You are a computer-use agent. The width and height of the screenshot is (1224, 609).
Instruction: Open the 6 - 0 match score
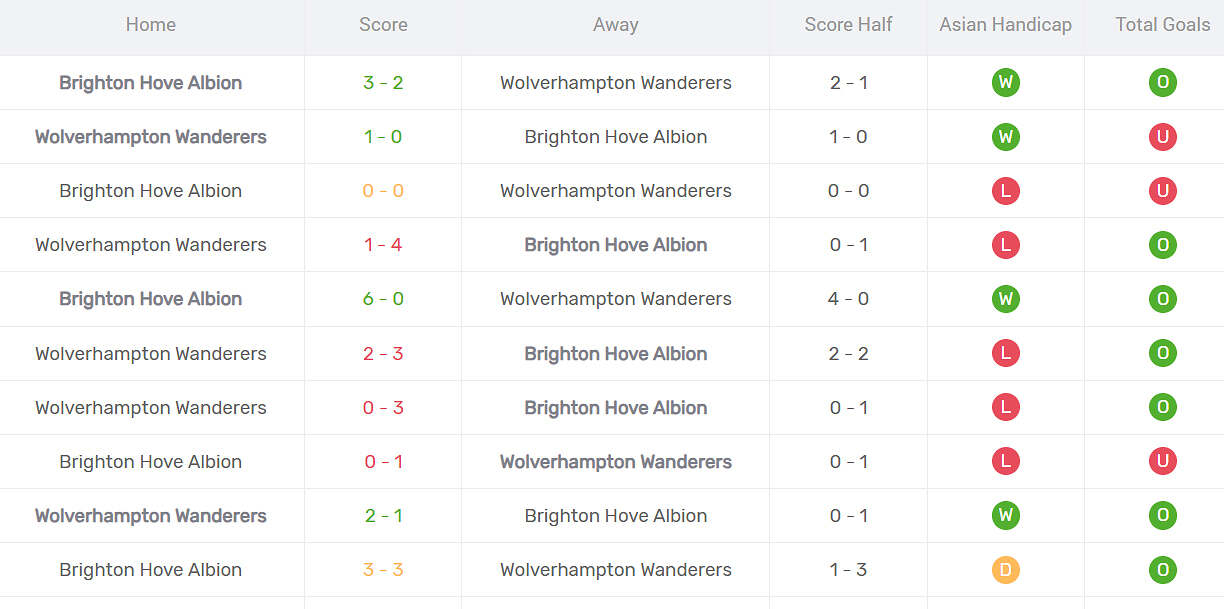383,299
